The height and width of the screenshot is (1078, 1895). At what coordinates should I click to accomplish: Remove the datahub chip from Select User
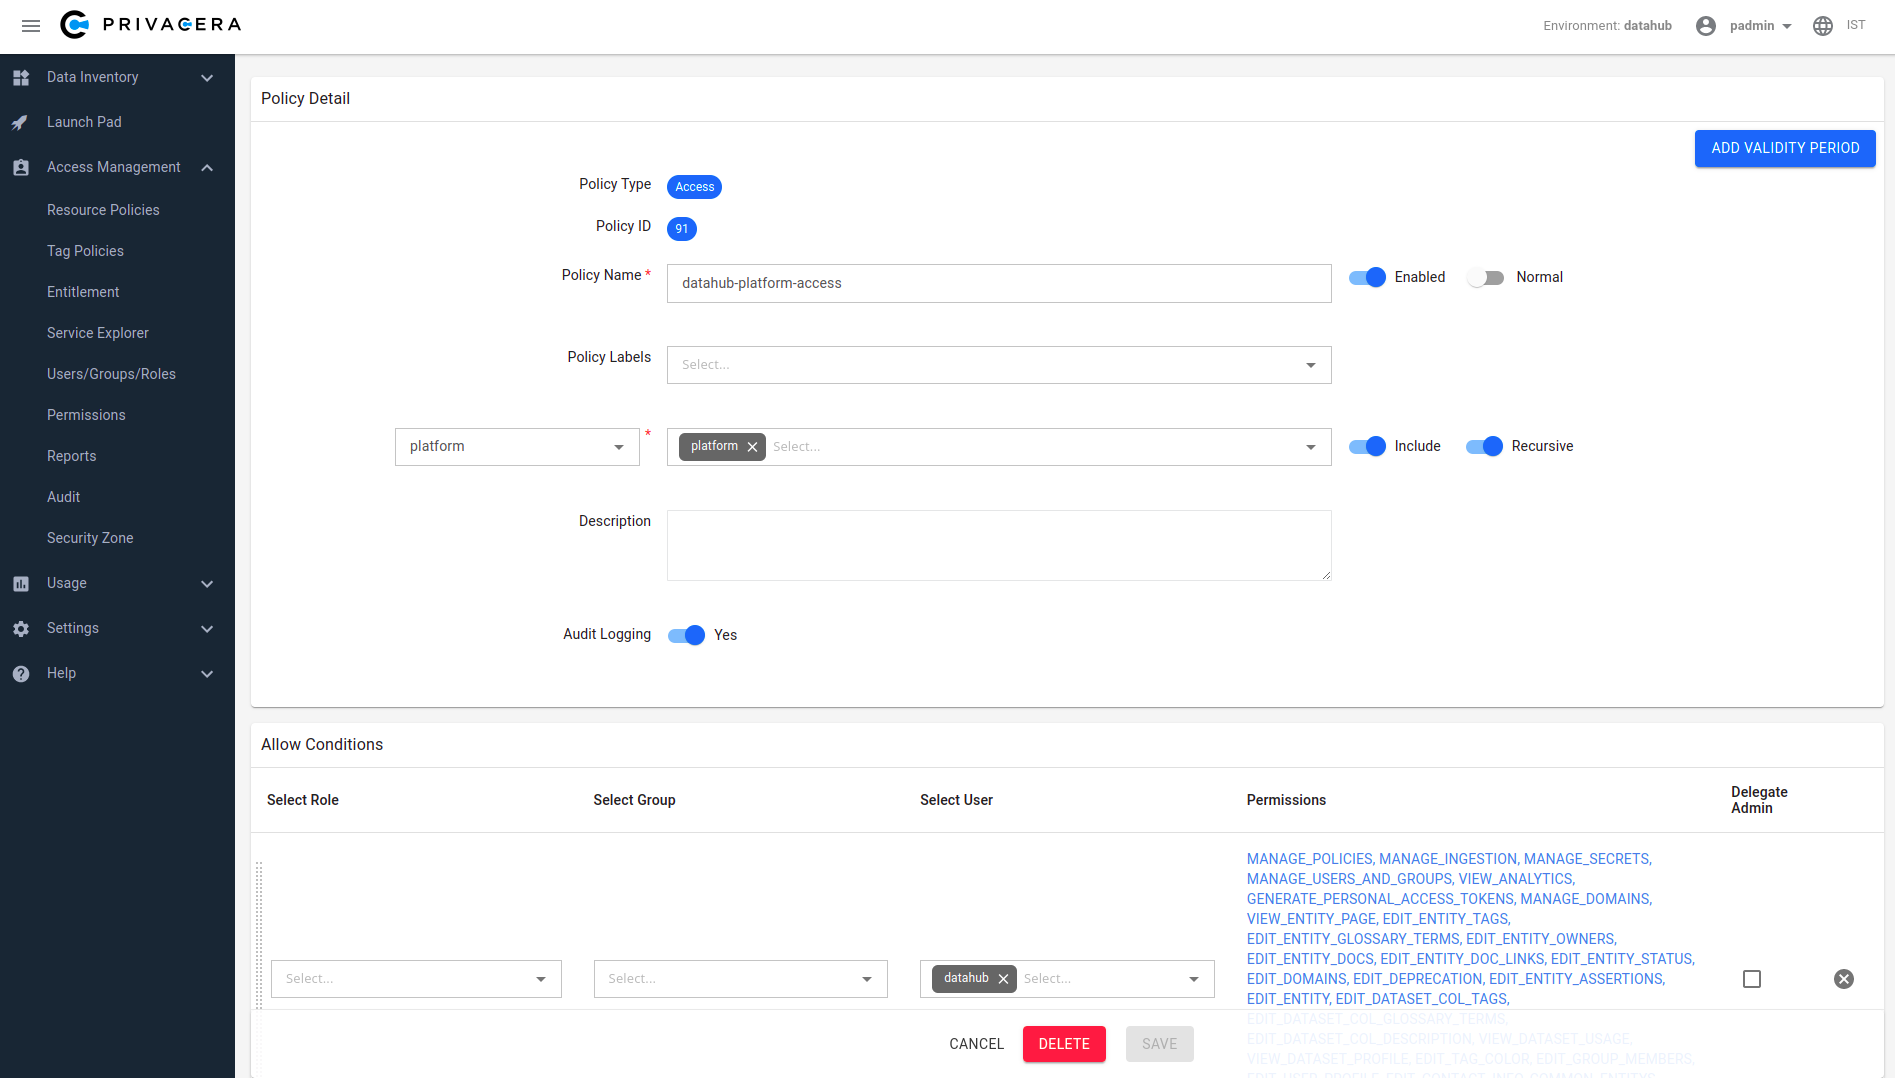point(1003,979)
